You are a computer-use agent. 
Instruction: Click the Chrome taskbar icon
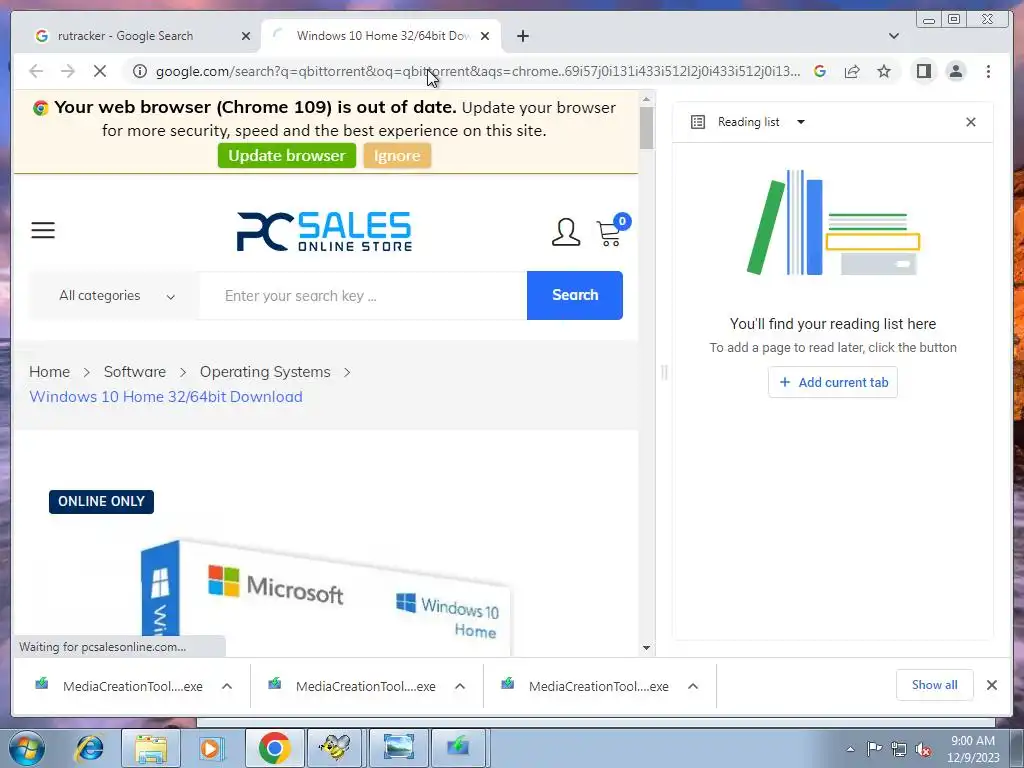click(274, 748)
